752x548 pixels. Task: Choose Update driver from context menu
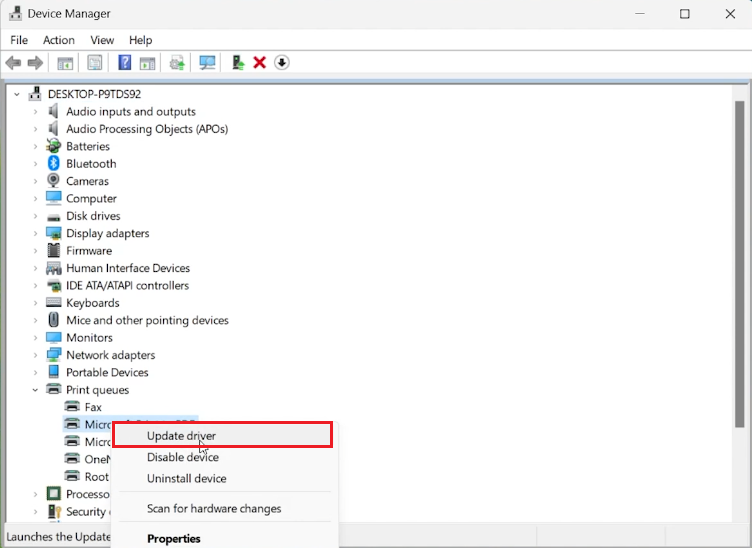click(x=181, y=436)
